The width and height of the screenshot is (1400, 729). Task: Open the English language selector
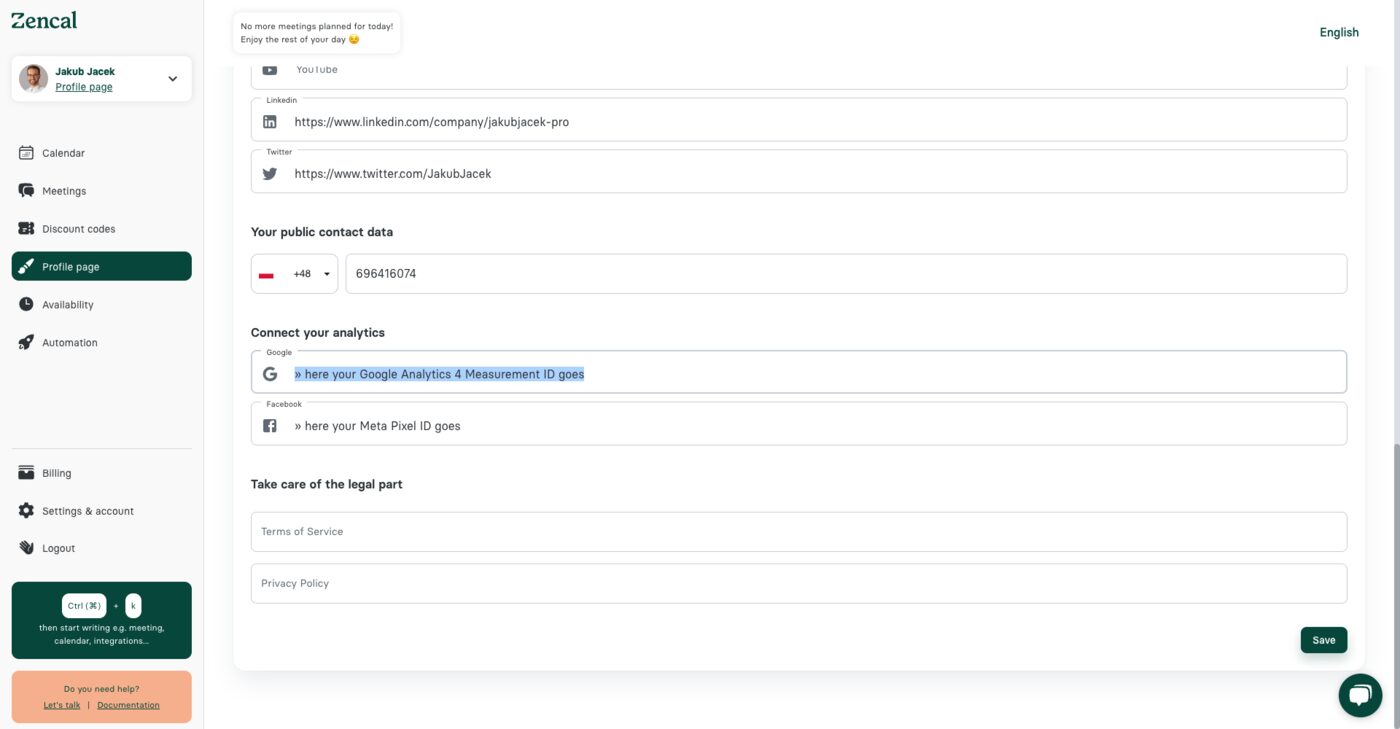click(x=1339, y=32)
